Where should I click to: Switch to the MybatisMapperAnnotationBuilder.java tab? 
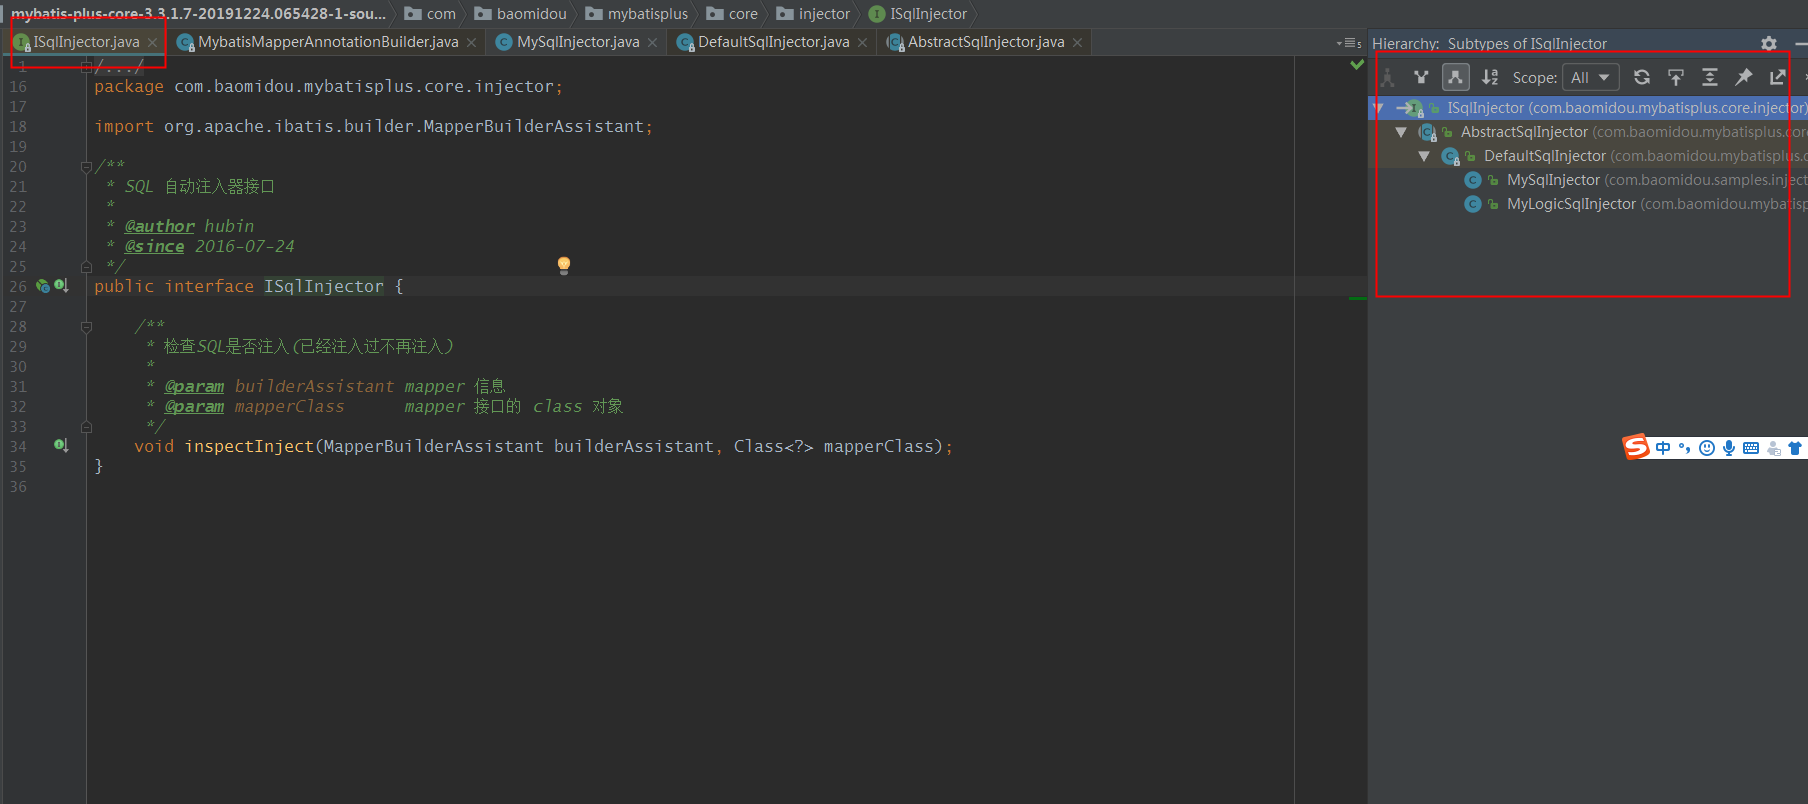(328, 42)
